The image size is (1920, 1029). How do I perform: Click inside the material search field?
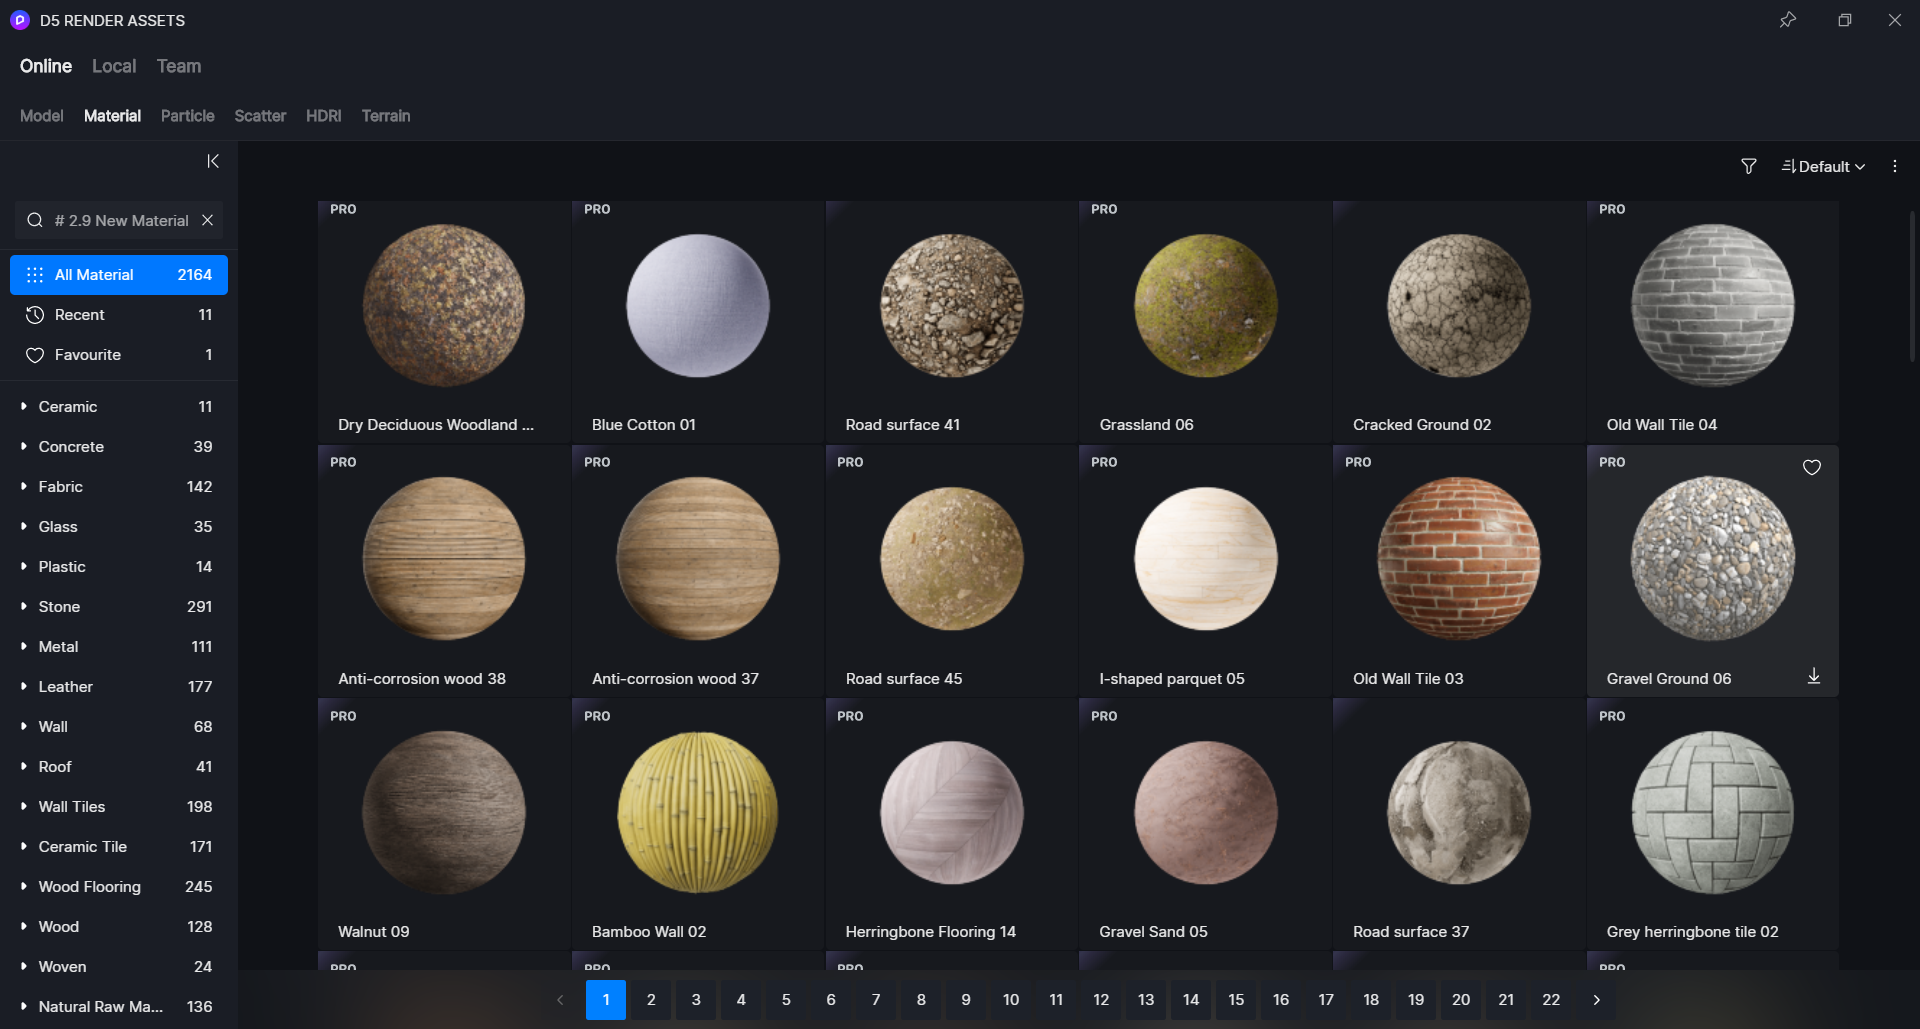pyautogui.click(x=120, y=220)
